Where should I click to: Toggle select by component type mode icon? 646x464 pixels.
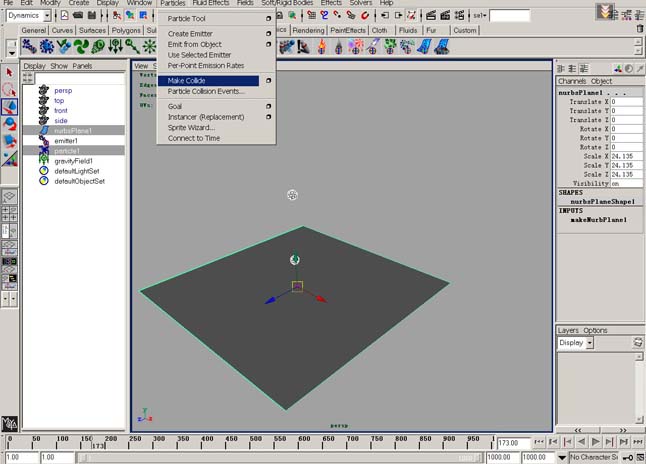143,16
